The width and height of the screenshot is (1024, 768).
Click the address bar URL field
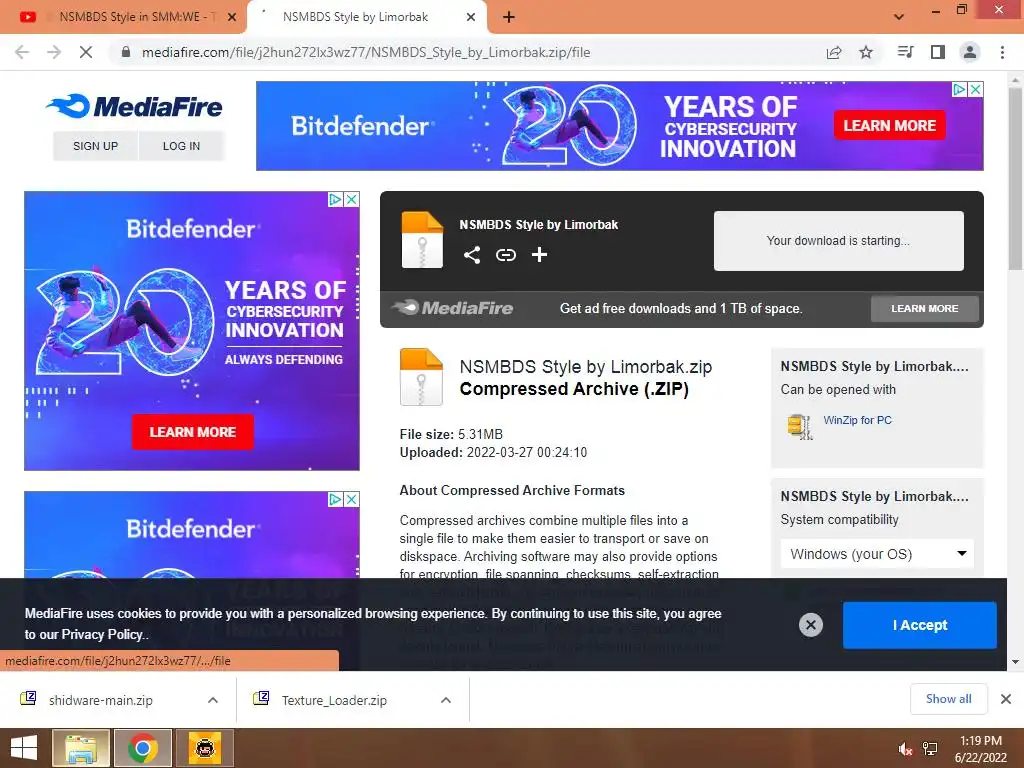coord(366,52)
